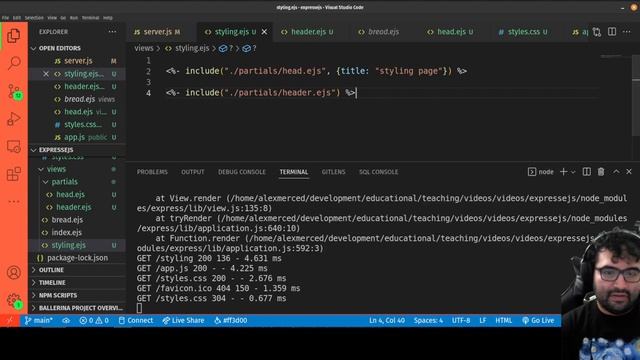Close styling.ejs in Open Editors list

point(46,74)
